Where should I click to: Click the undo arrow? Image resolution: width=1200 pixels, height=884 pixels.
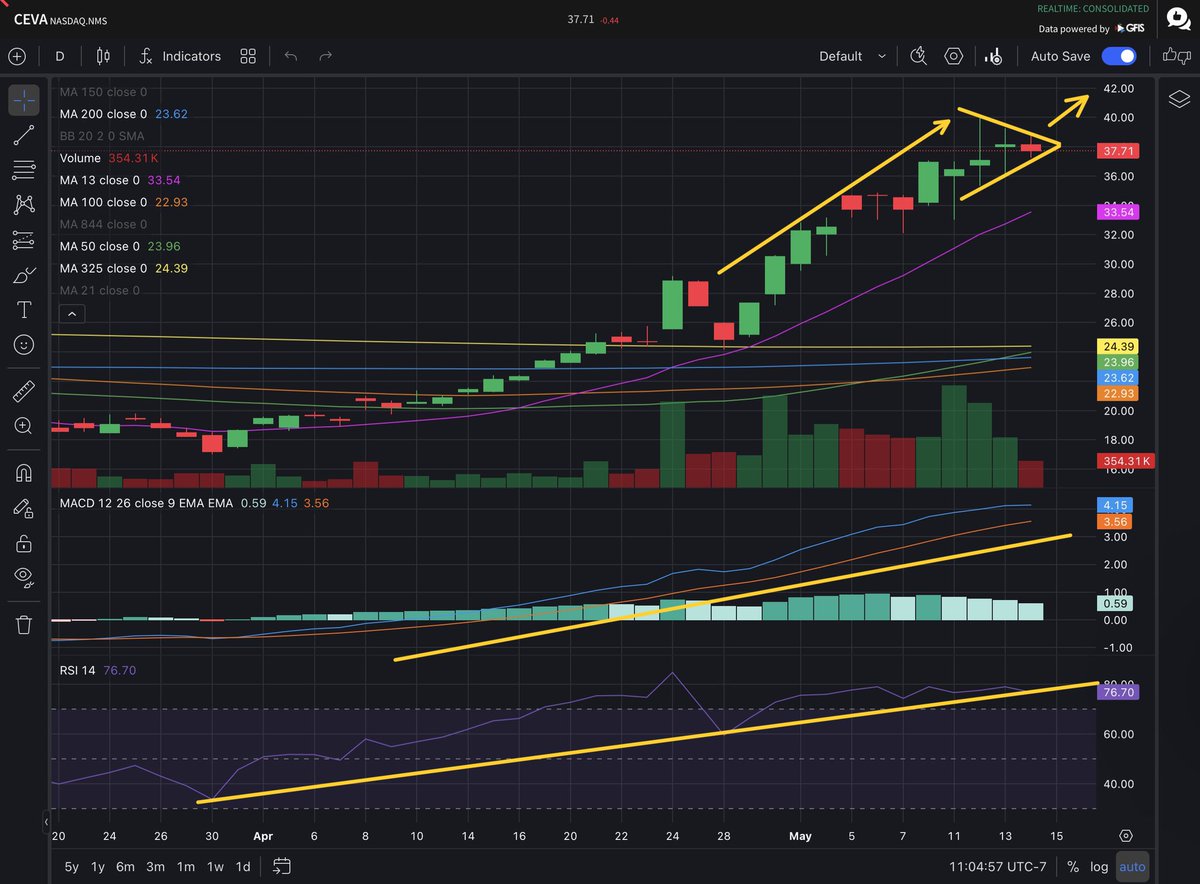[x=291, y=56]
